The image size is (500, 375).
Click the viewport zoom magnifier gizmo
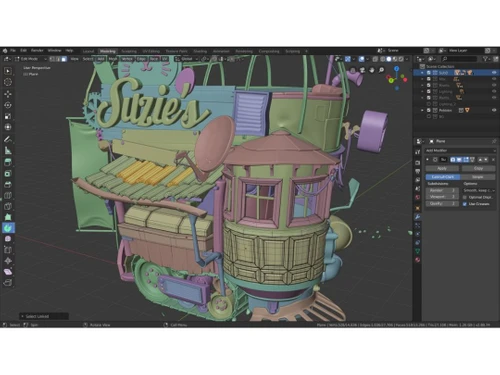click(381, 70)
